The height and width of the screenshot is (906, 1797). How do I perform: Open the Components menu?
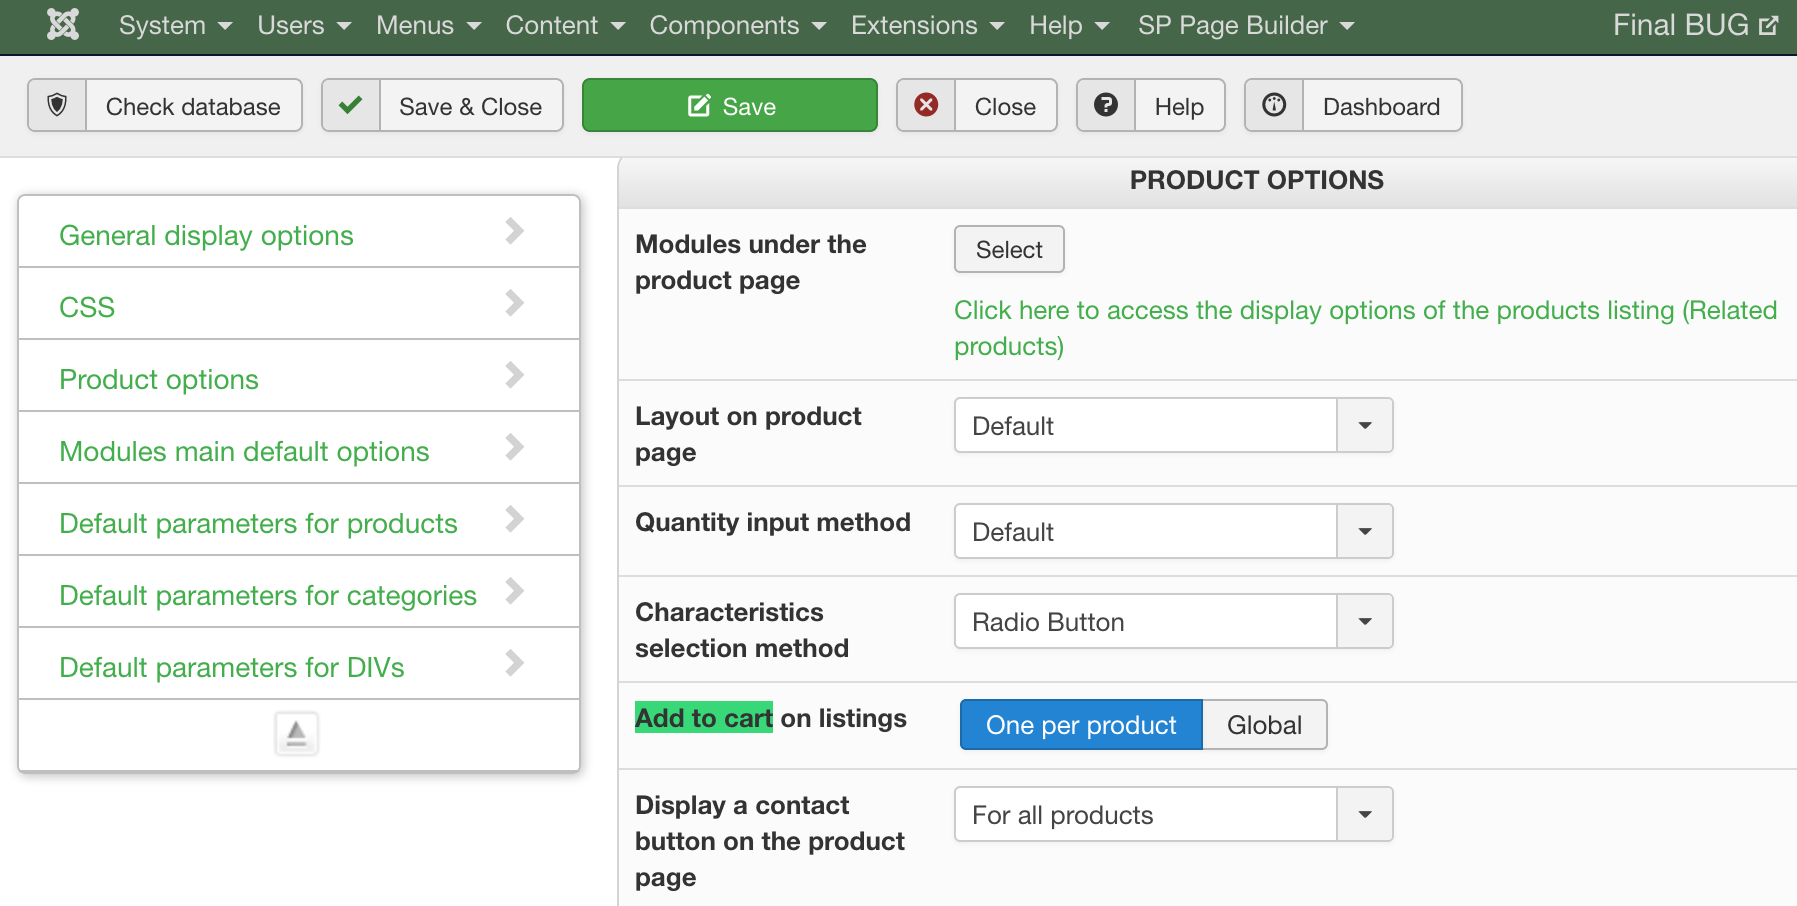(x=737, y=25)
